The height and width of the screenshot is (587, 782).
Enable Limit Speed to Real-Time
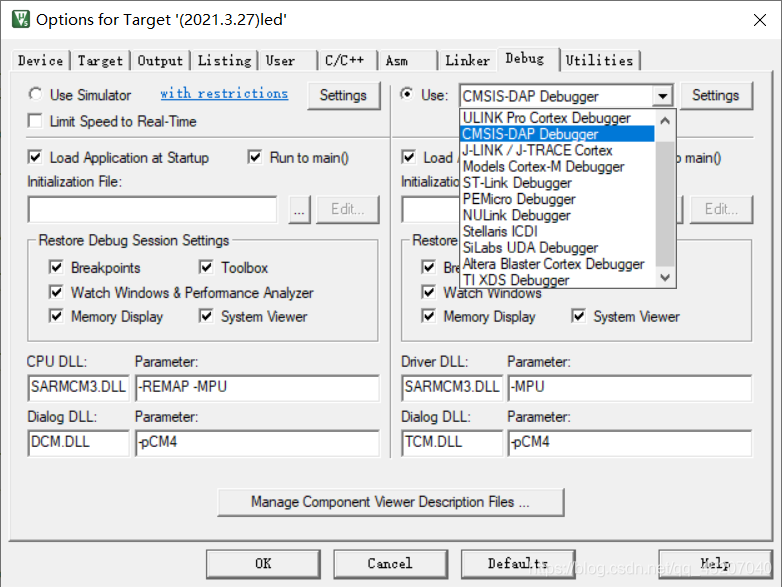[x=35, y=121]
